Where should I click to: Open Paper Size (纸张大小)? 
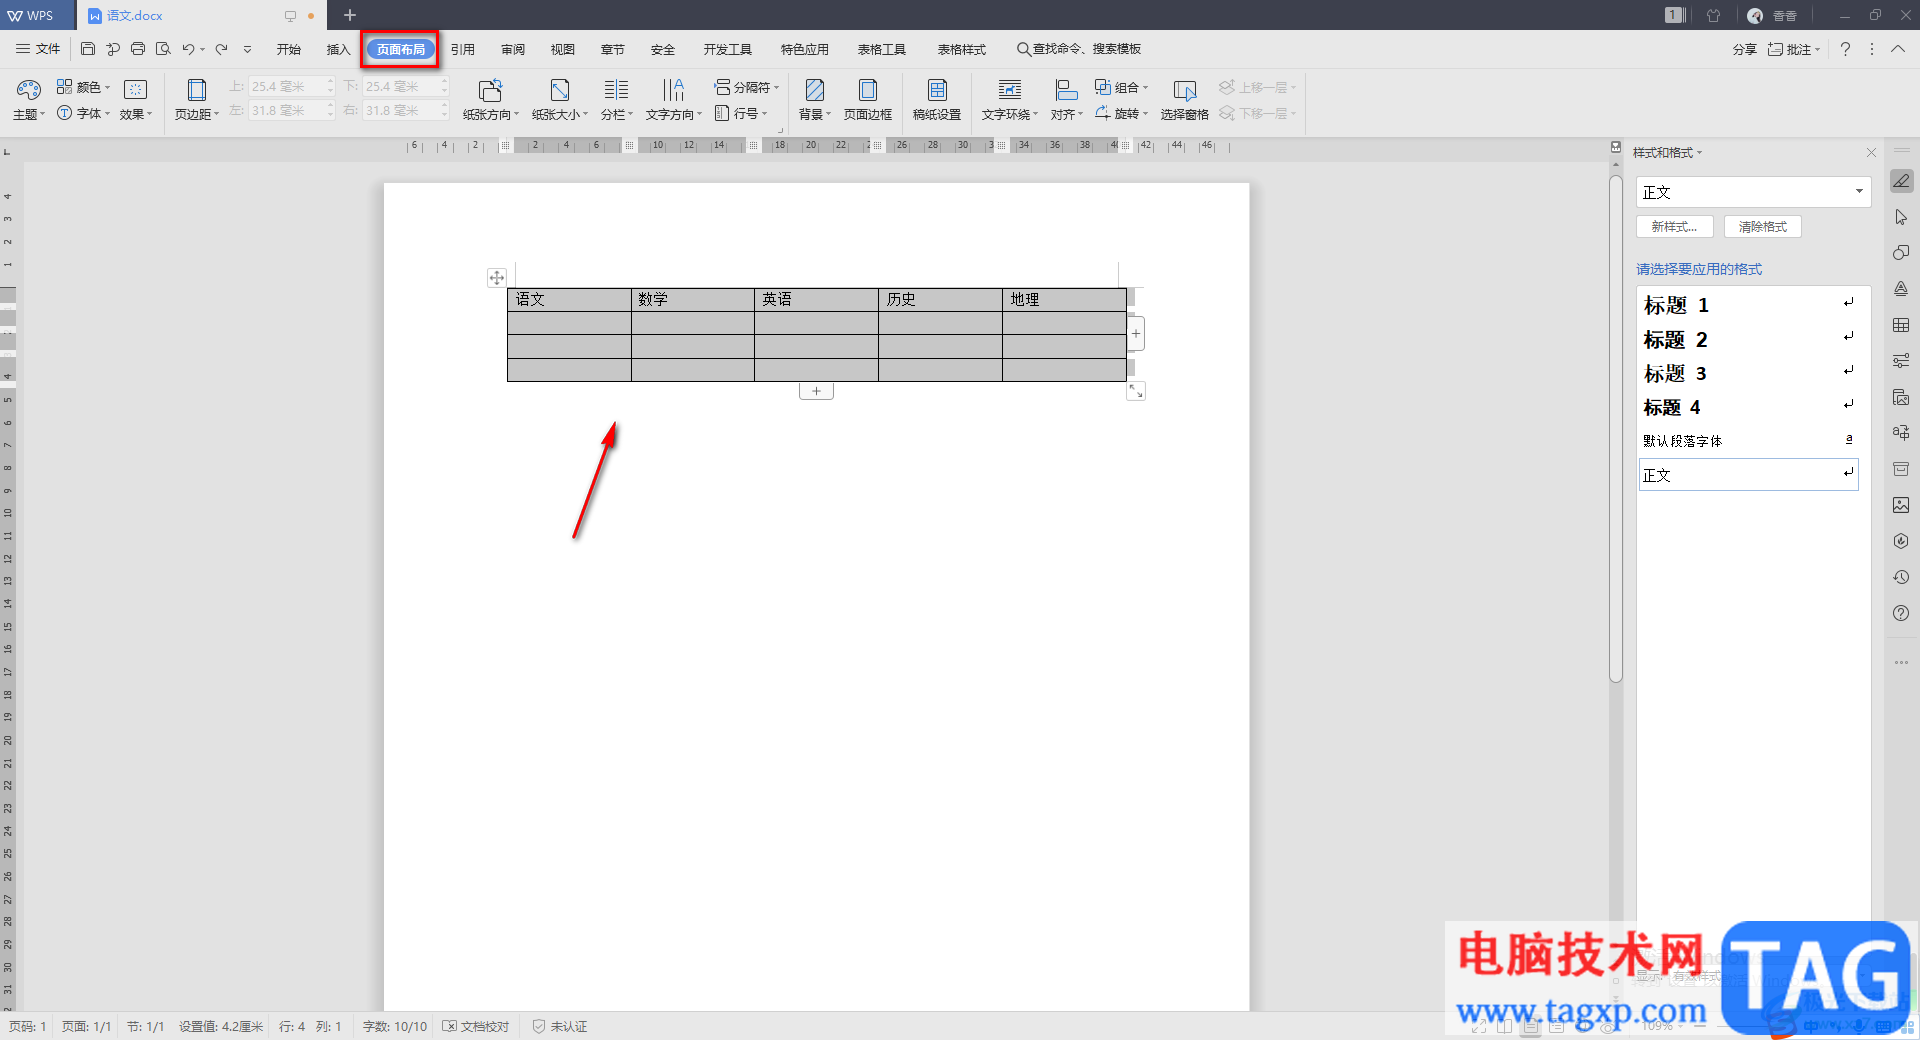pos(560,99)
